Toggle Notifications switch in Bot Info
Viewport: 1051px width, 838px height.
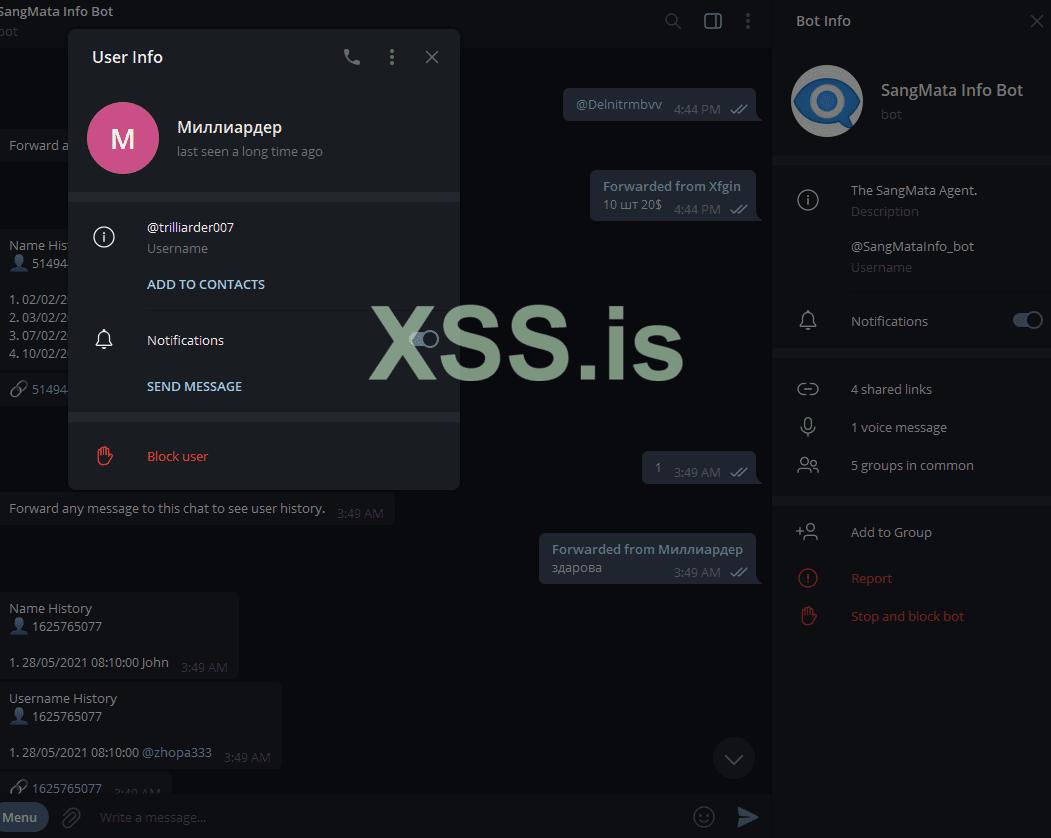[1028, 320]
